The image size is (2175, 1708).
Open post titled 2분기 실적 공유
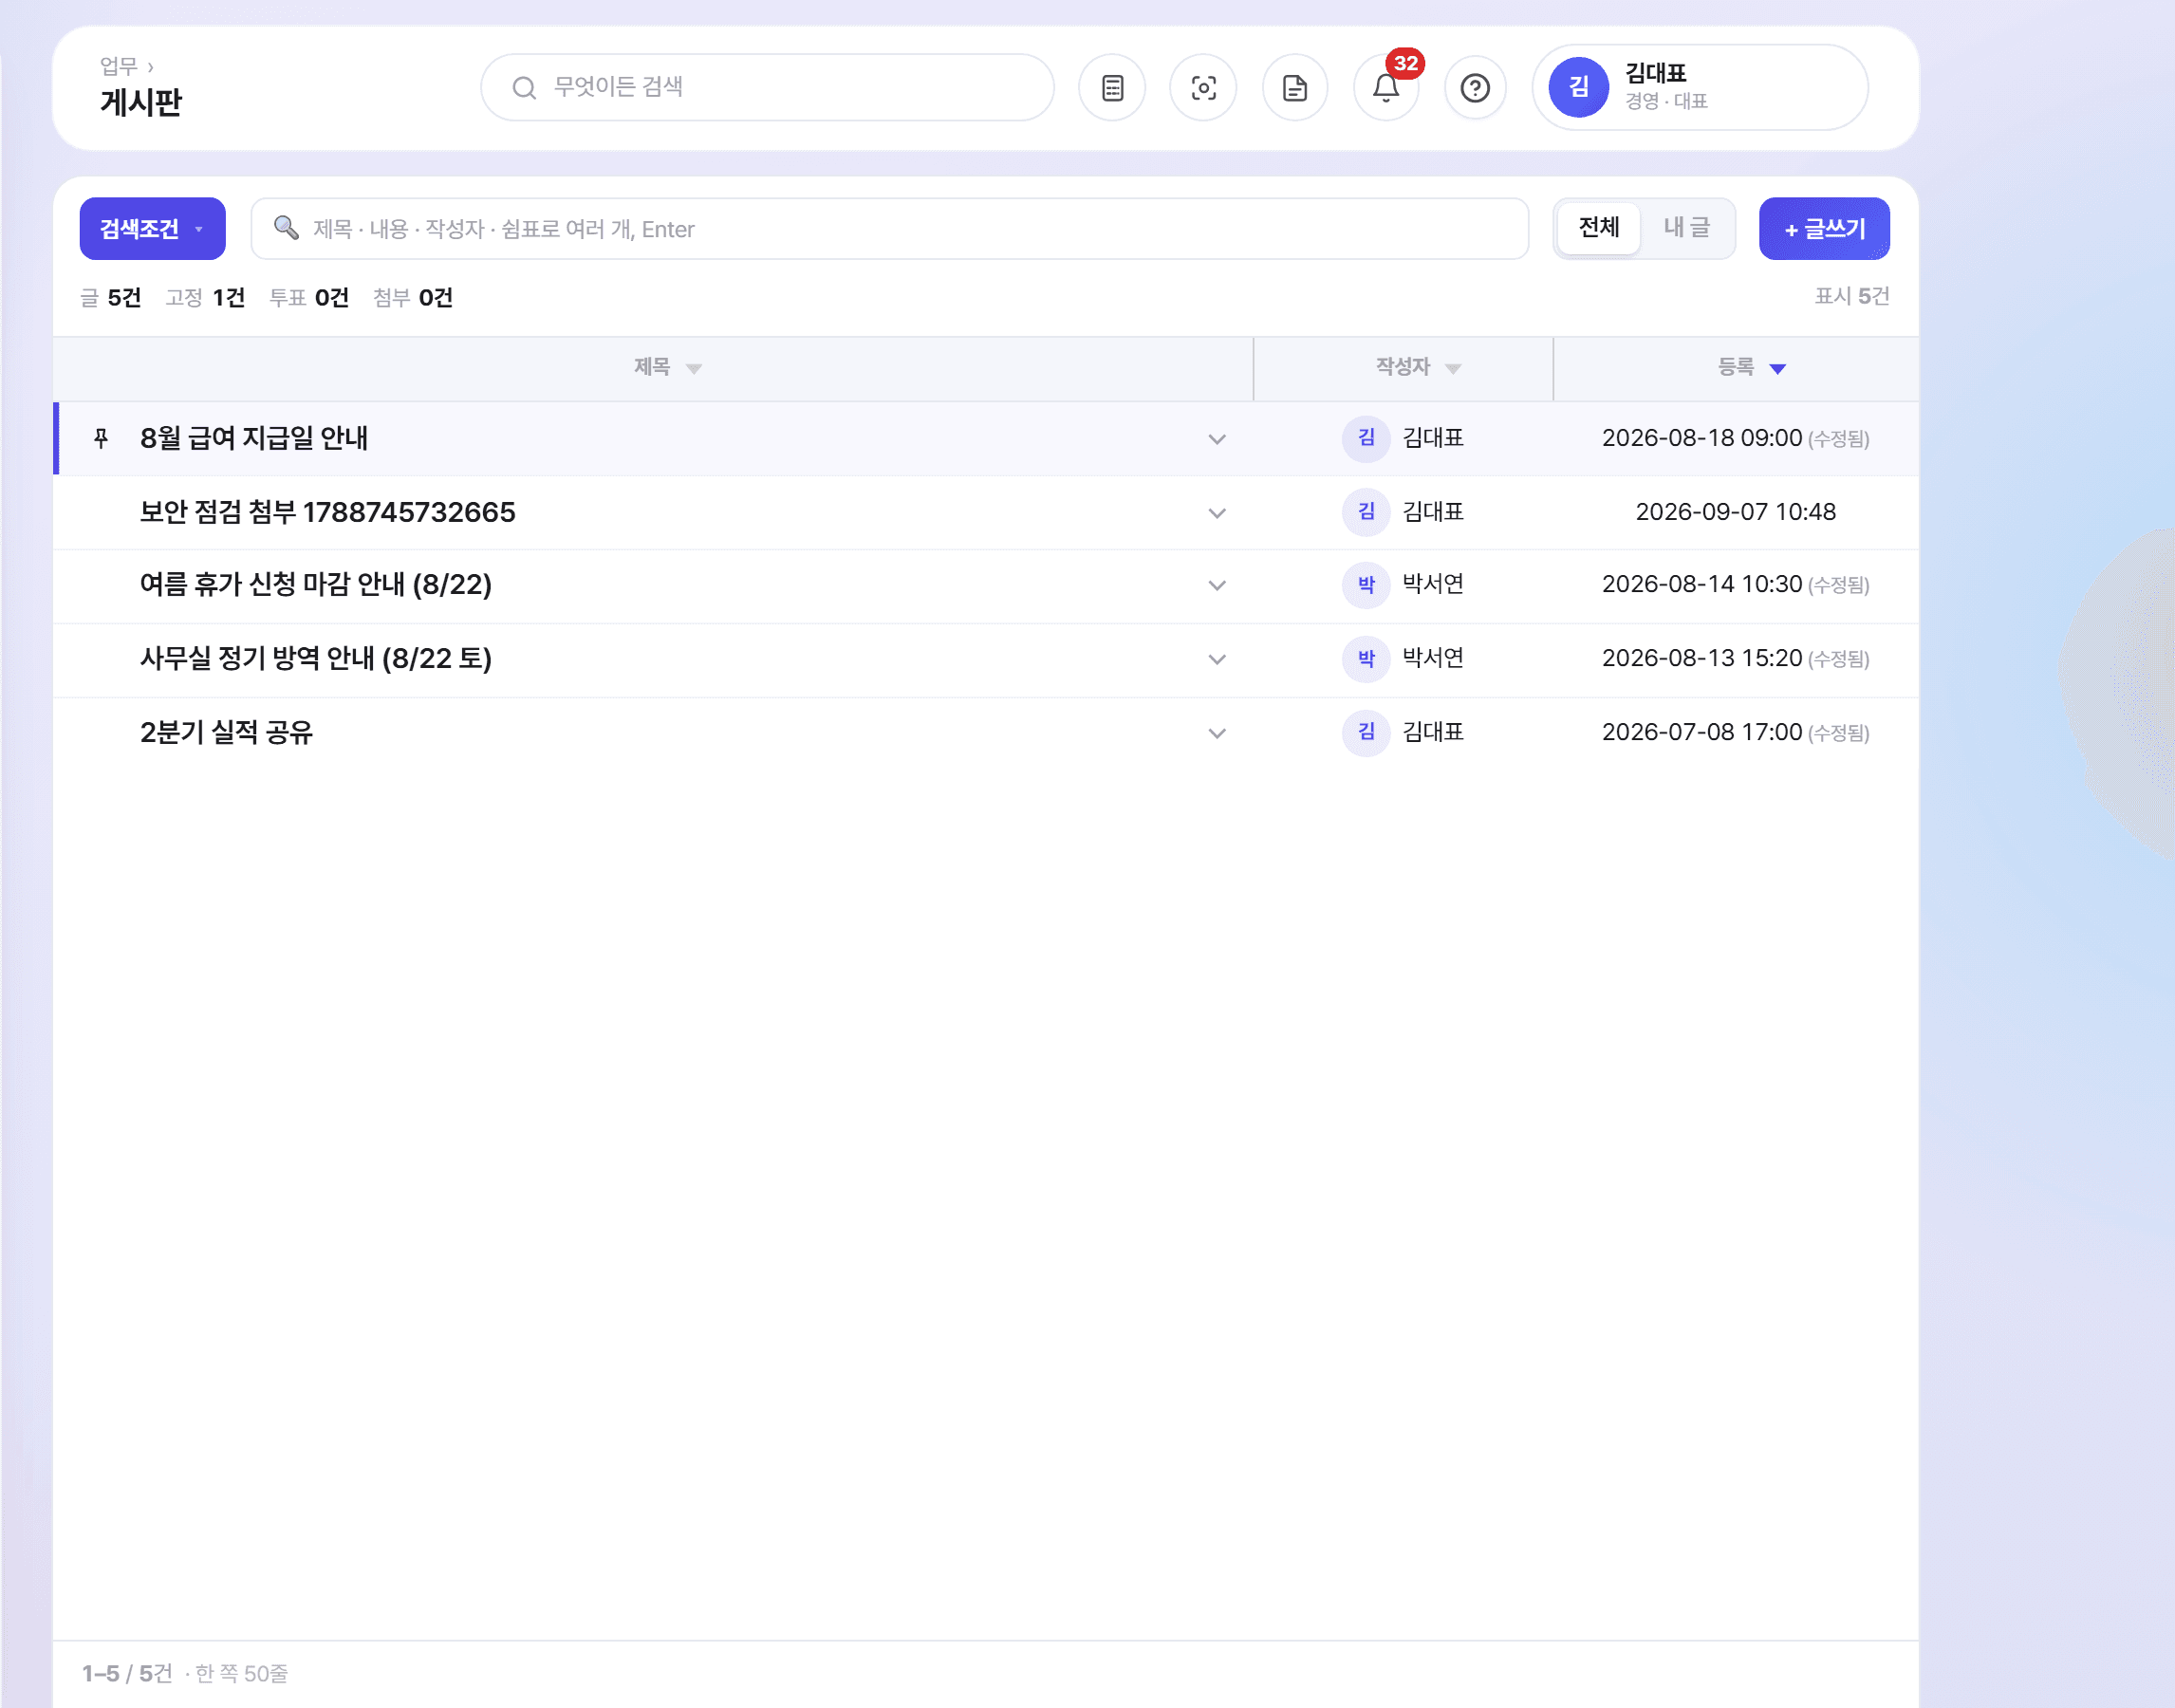pyautogui.click(x=226, y=733)
